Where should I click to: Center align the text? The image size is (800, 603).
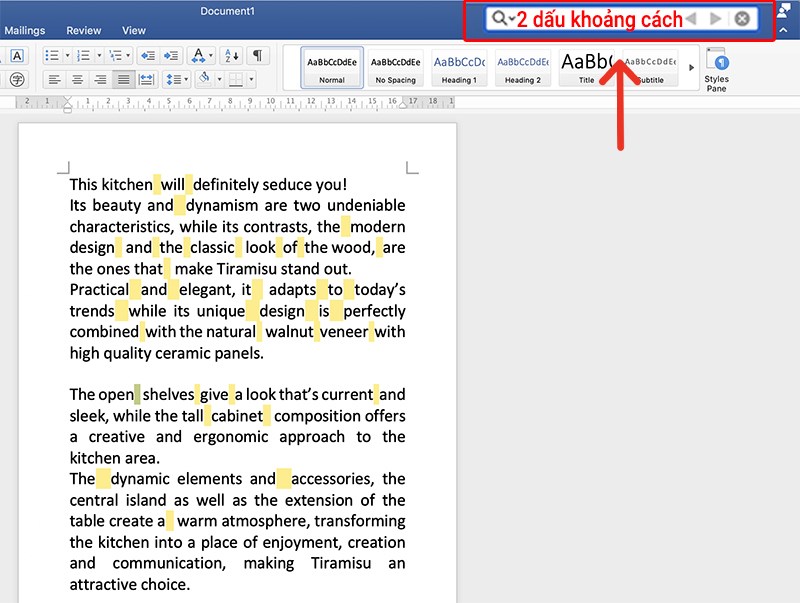(78, 80)
